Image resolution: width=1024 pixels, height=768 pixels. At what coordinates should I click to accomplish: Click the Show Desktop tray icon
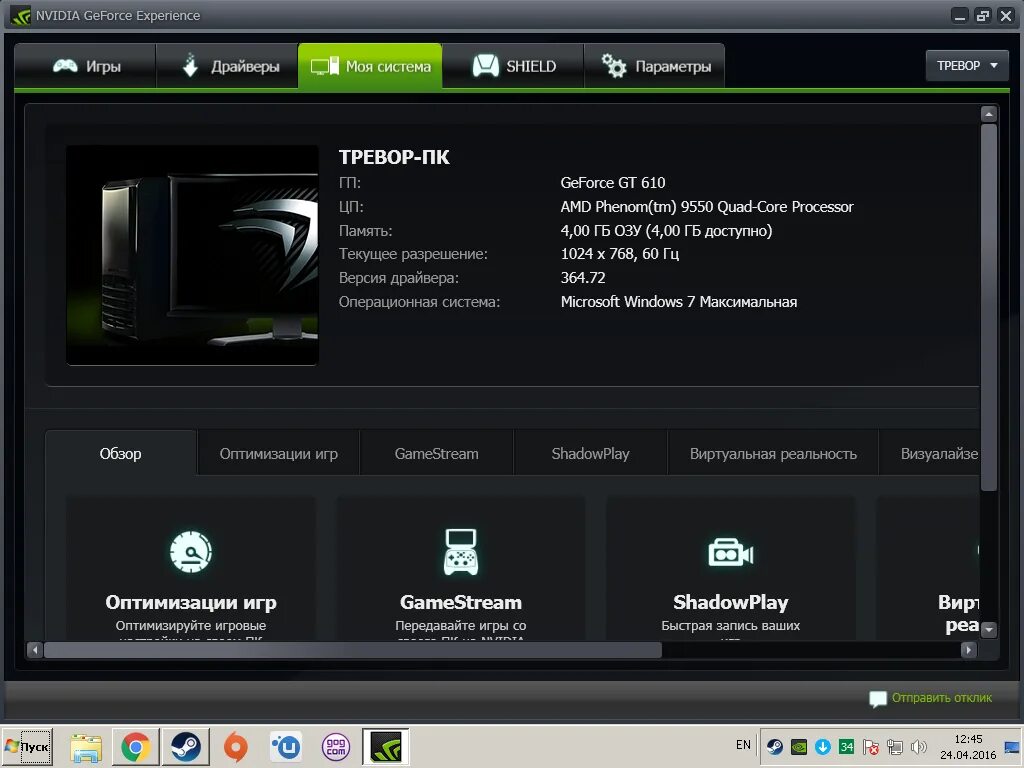click(1013, 746)
